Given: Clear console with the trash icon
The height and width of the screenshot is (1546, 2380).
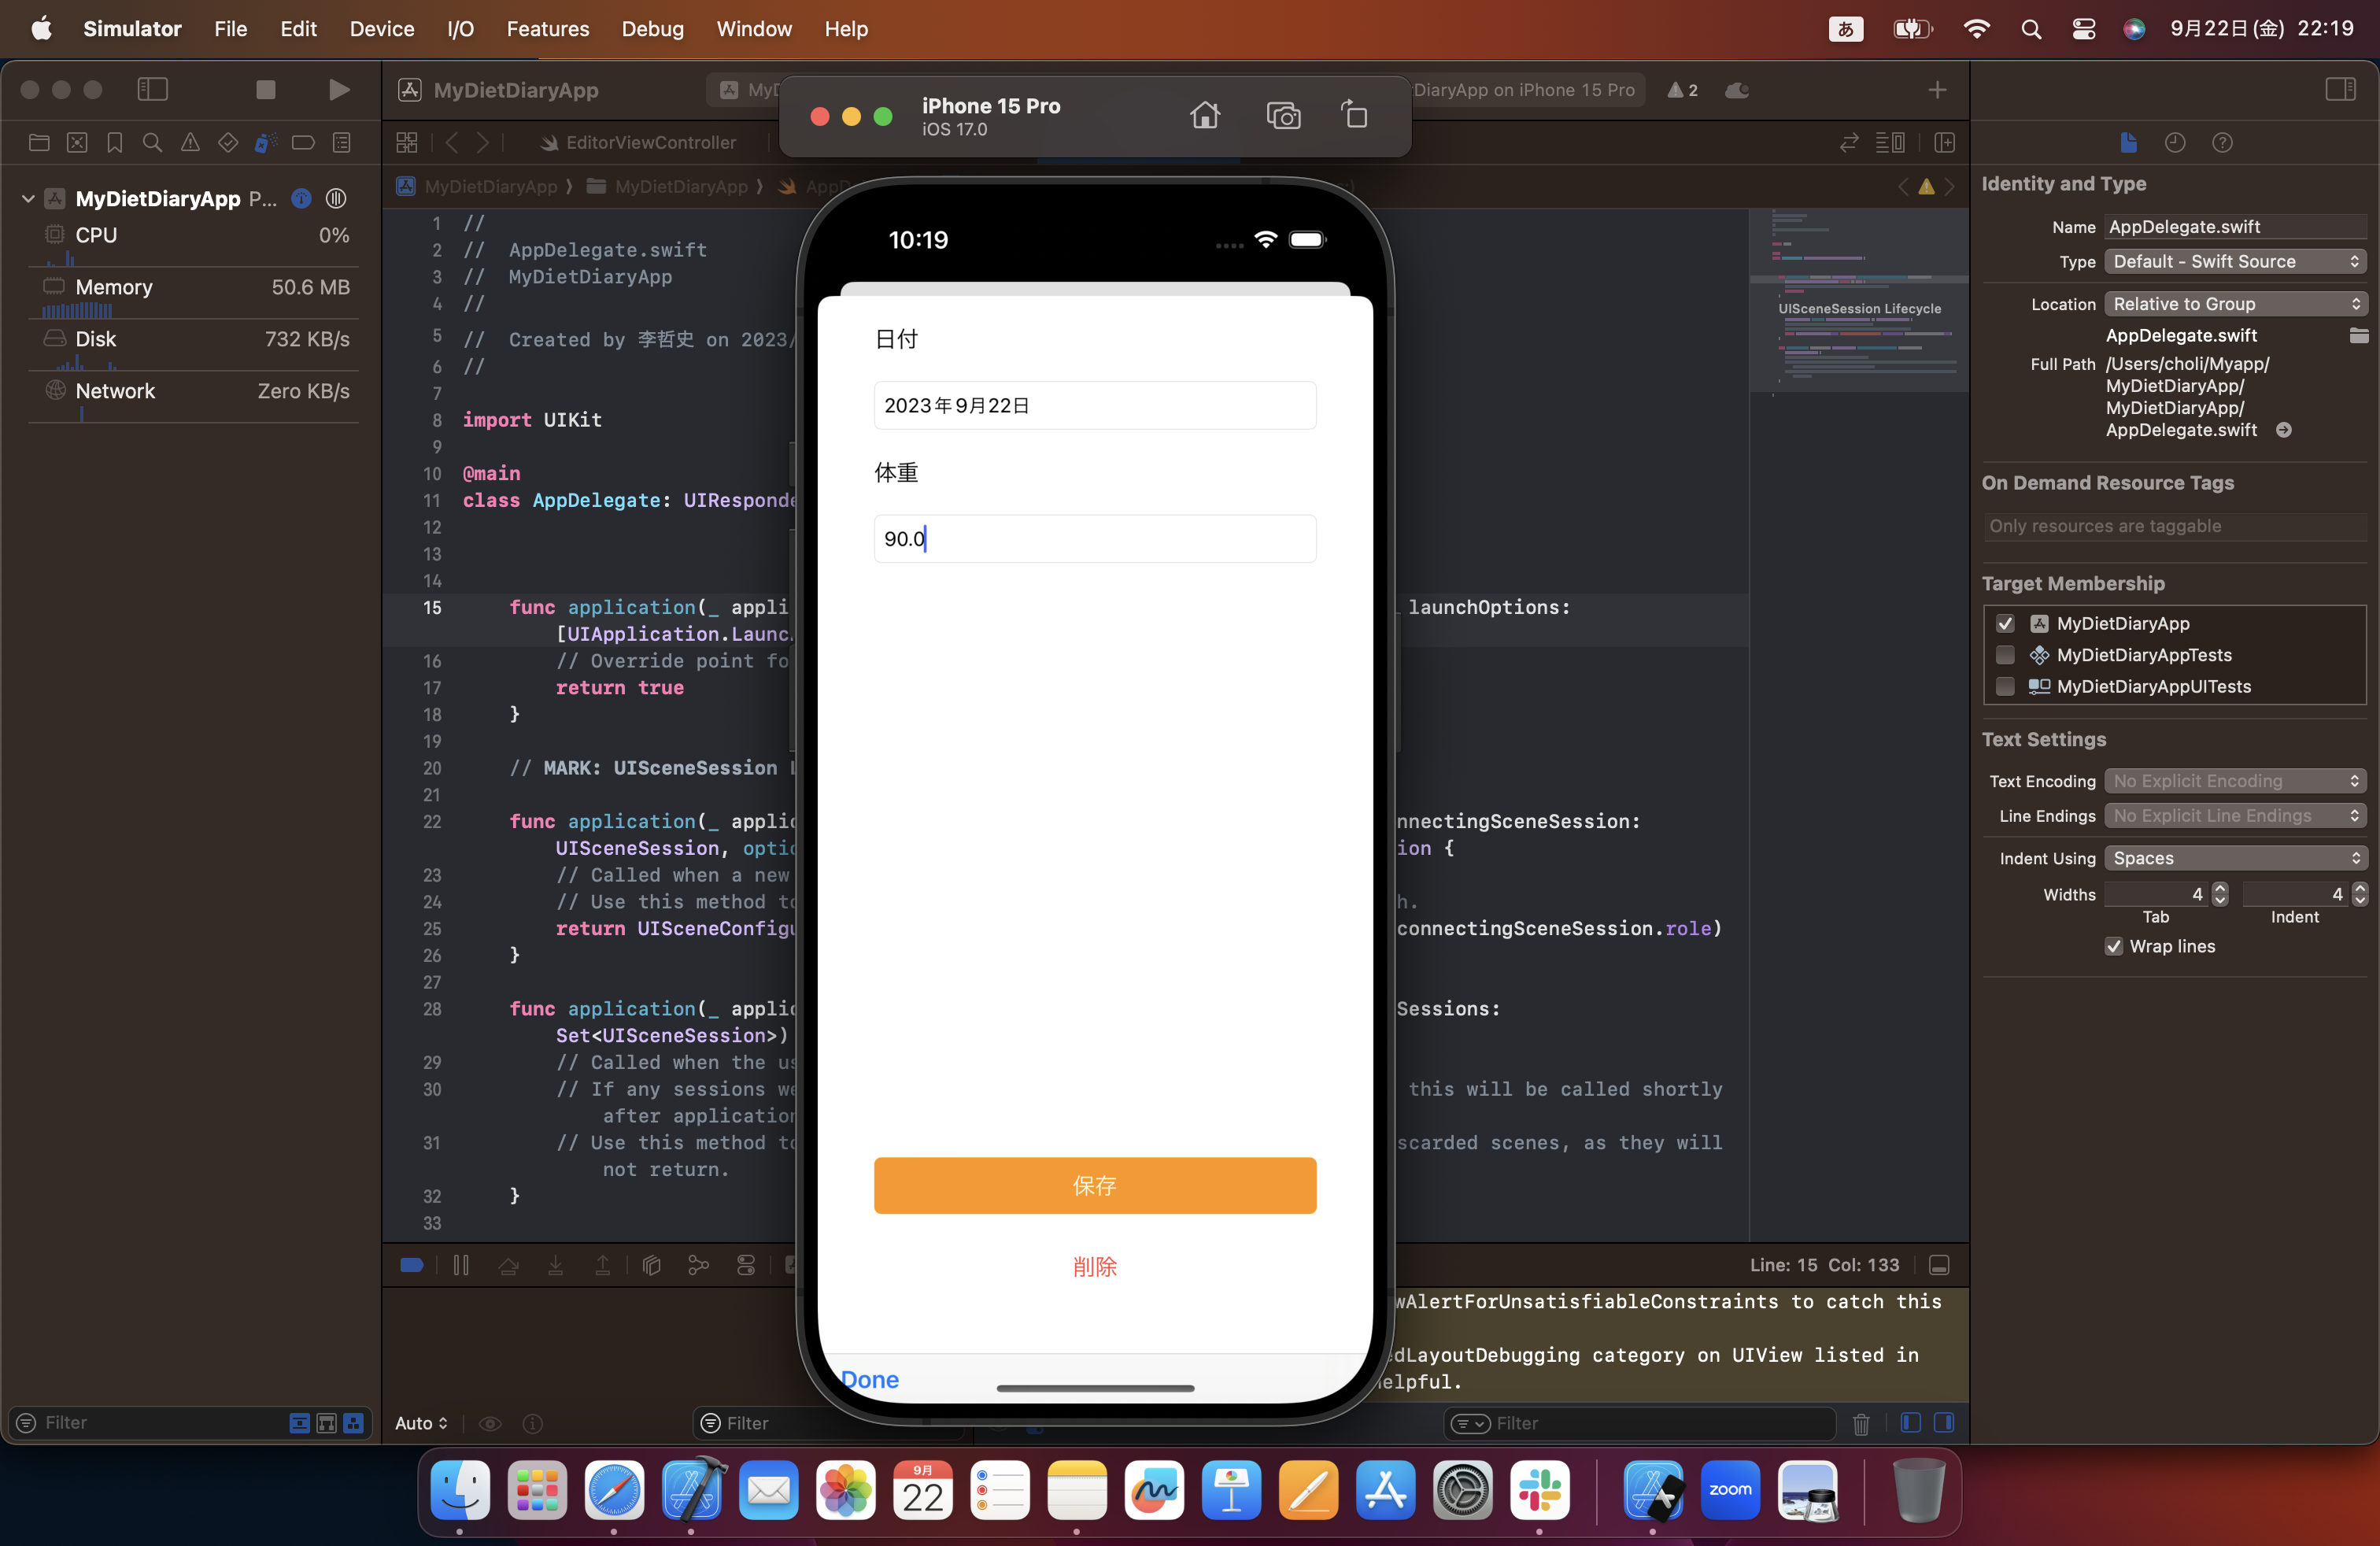Looking at the screenshot, I should 1860,1423.
